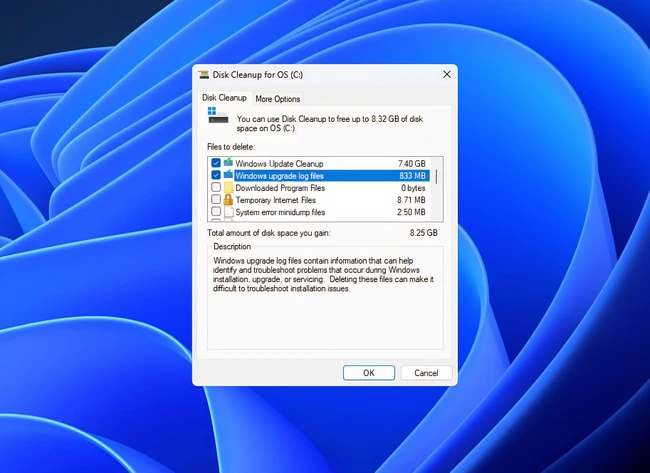
Task: Switch to the More Options tab
Action: (x=277, y=99)
